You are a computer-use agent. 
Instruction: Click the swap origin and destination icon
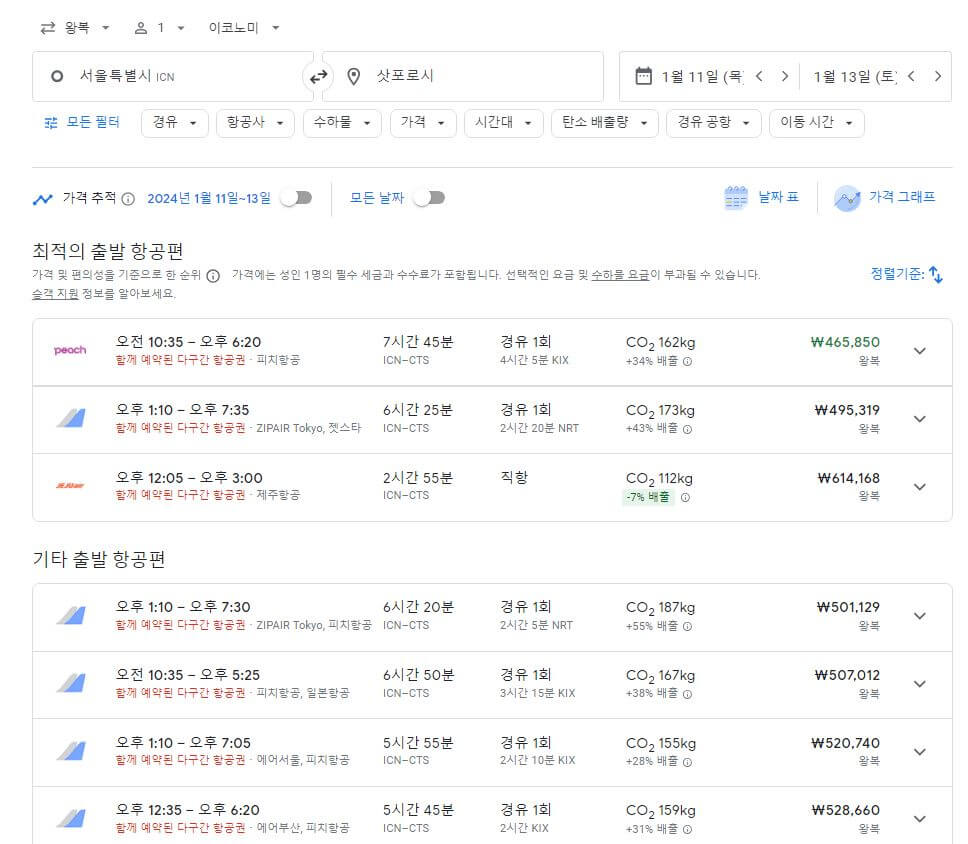pyautogui.click(x=317, y=76)
